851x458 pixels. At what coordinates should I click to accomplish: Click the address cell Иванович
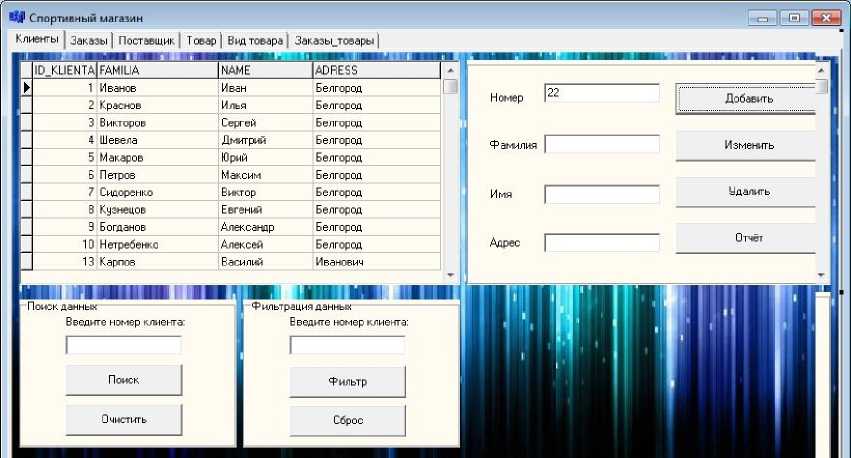tap(377, 262)
